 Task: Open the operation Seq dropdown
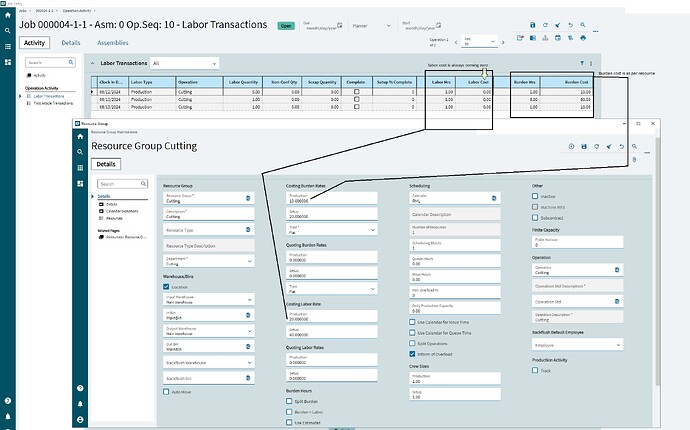(479, 41)
